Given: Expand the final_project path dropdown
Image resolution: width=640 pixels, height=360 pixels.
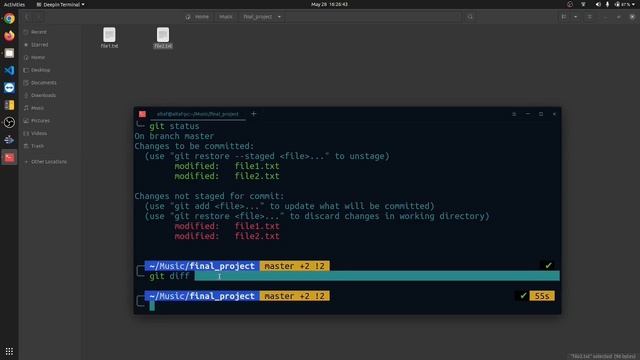Looking at the screenshot, I should [280, 17].
